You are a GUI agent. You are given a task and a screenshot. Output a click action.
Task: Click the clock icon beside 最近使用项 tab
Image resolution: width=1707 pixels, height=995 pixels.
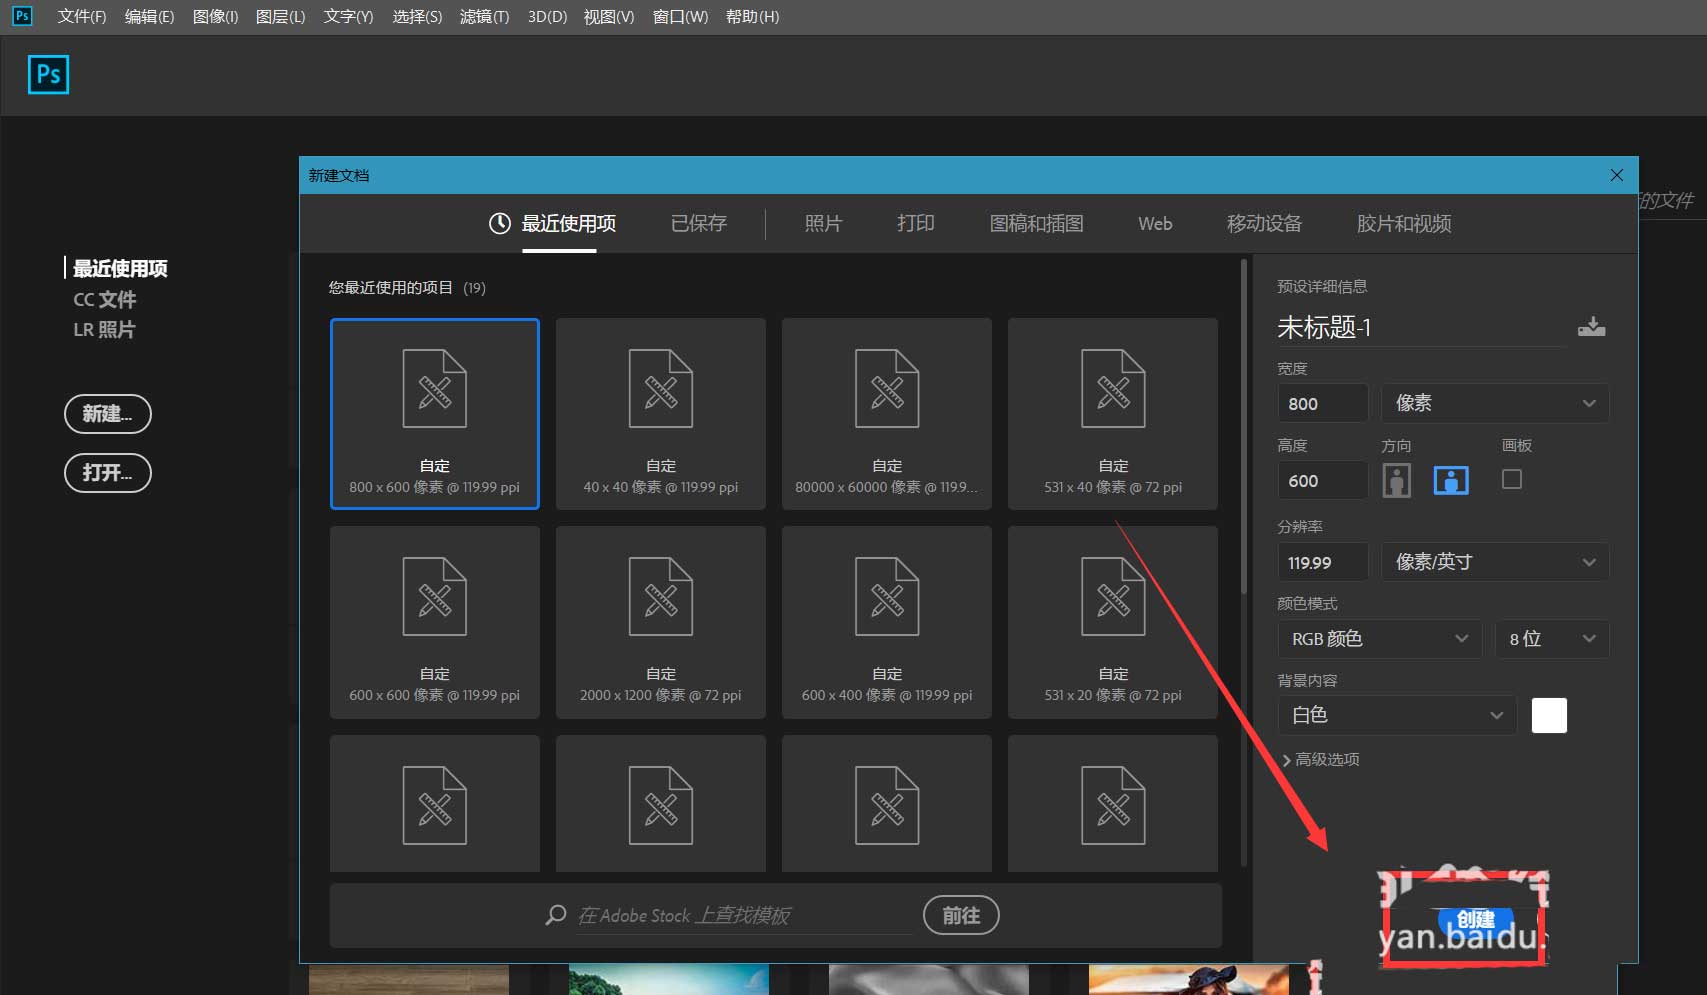pos(499,223)
